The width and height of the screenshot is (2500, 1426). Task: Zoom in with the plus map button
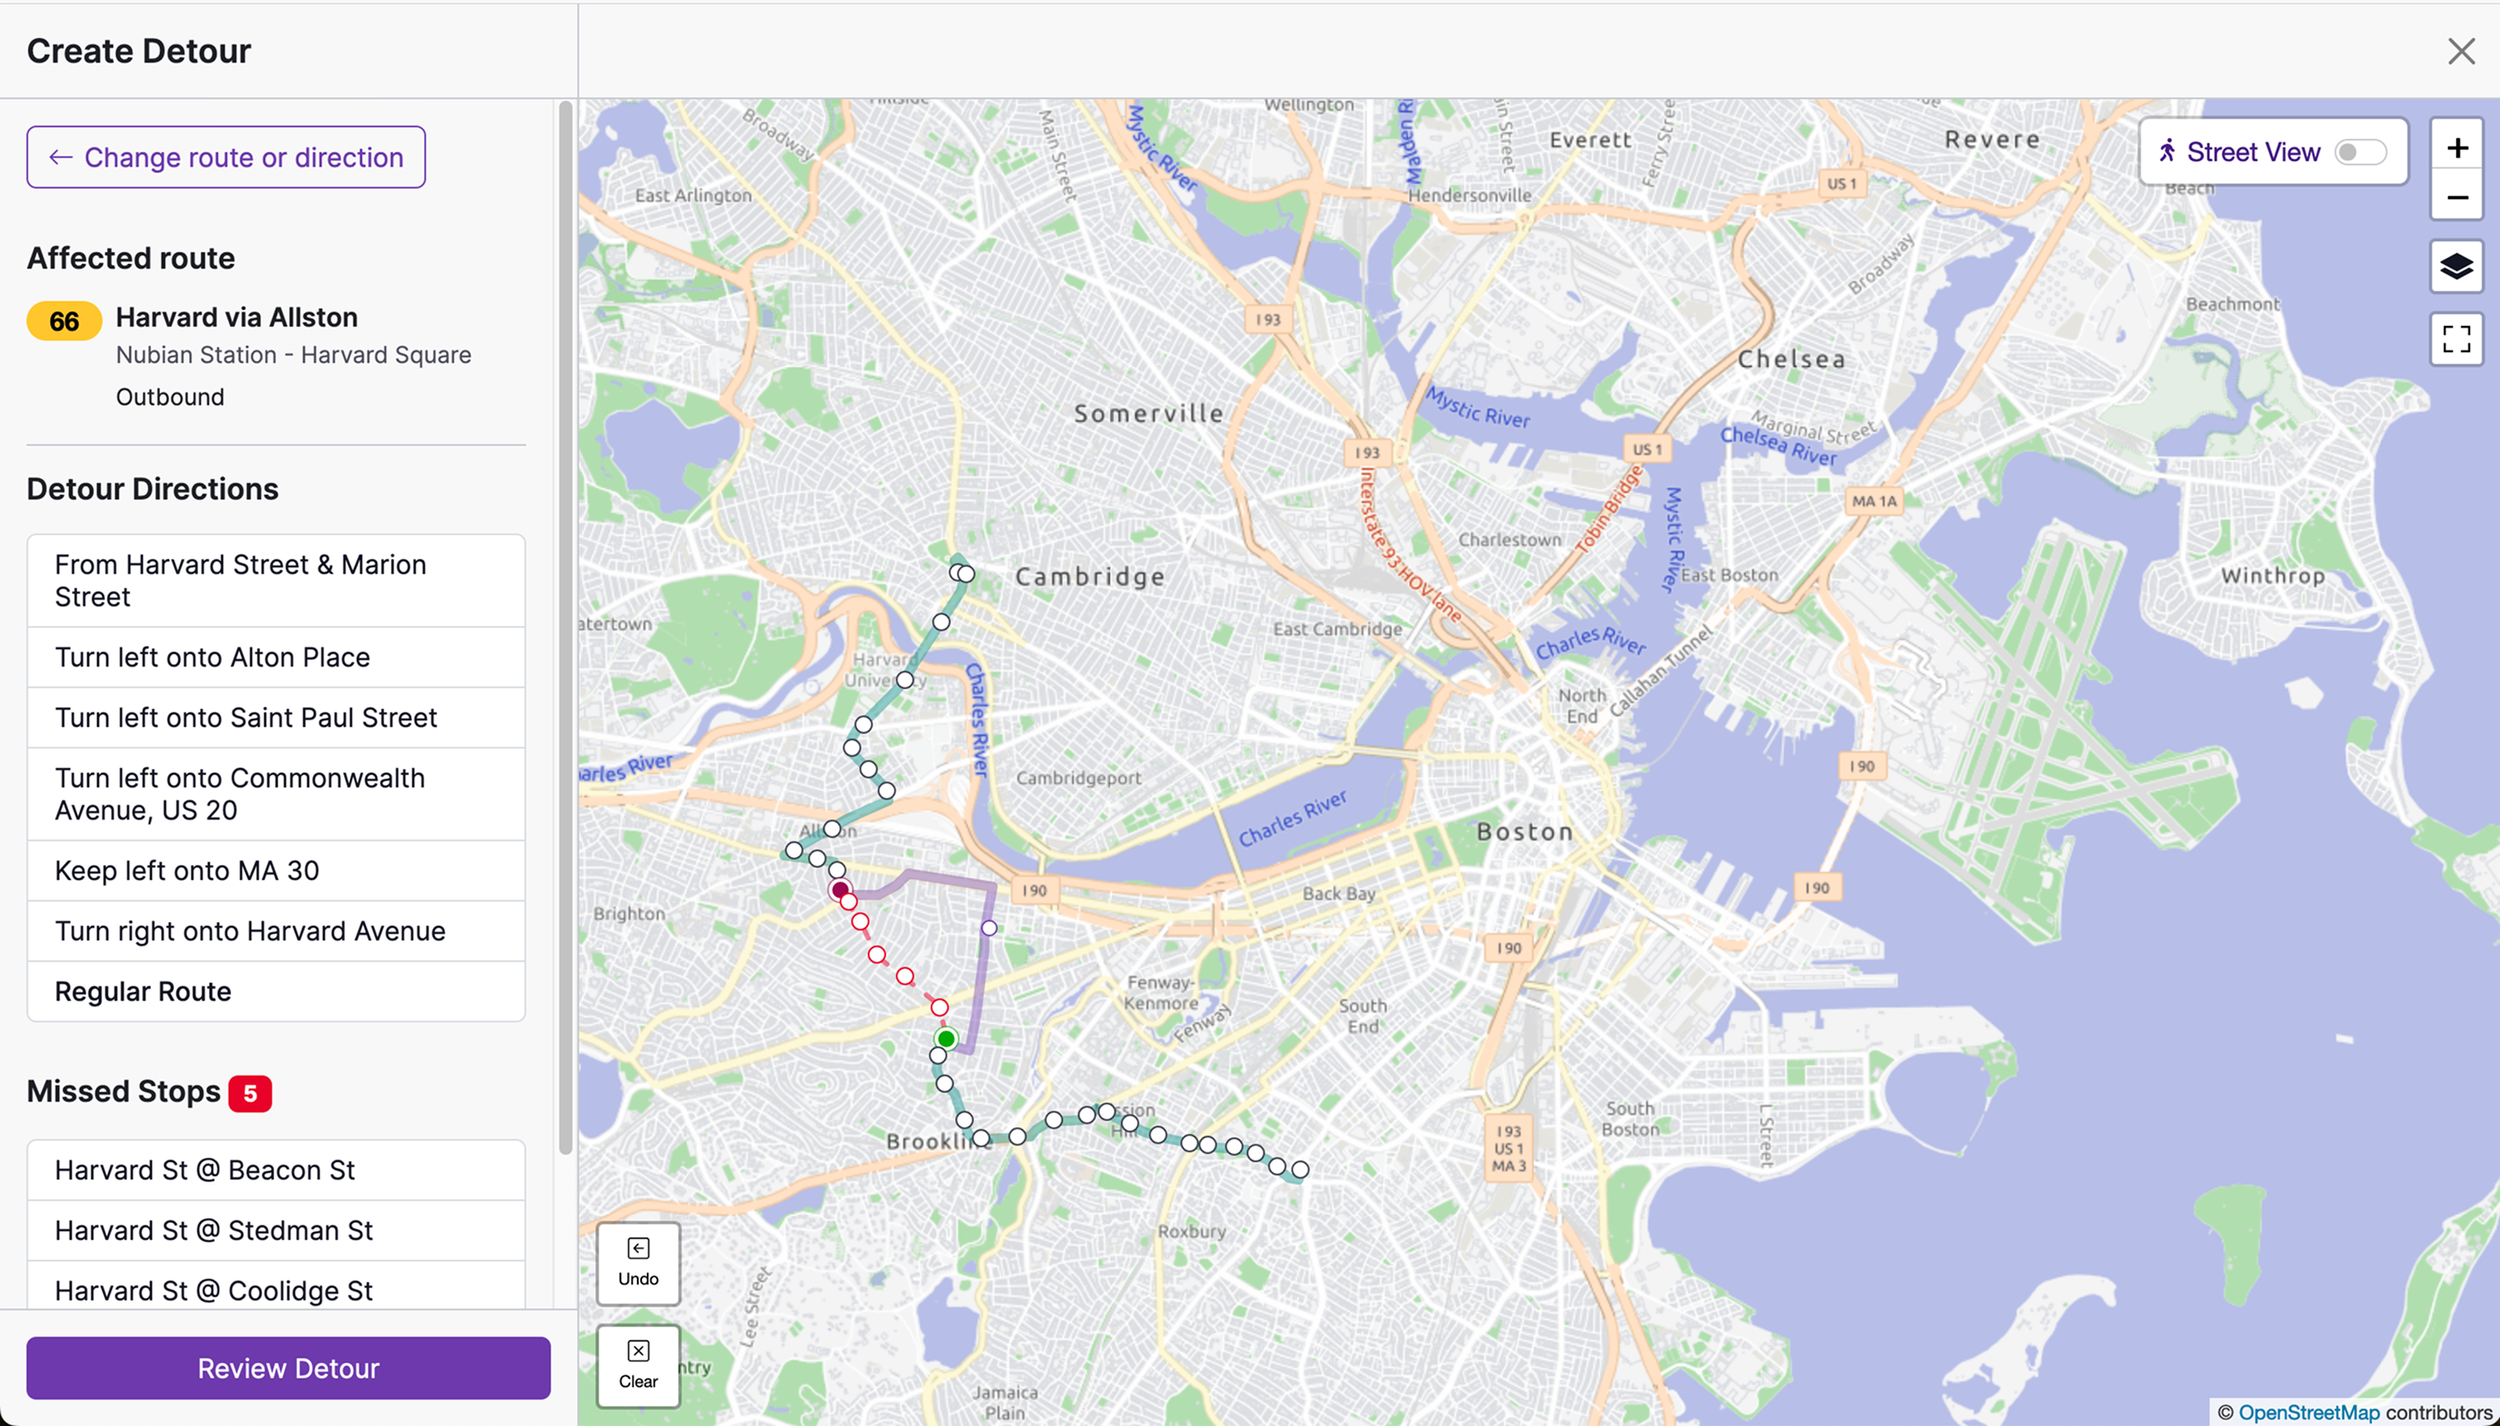(2457, 148)
